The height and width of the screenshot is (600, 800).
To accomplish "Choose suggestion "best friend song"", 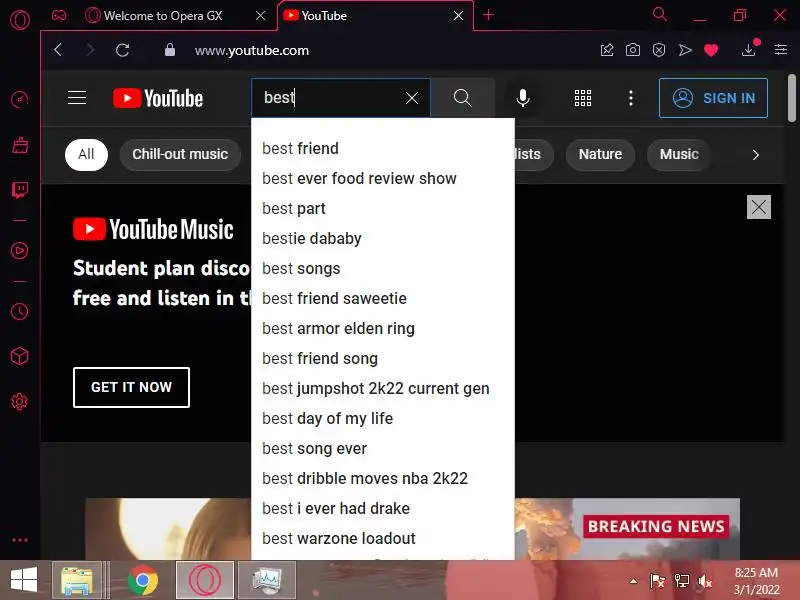I will tap(383, 359).
